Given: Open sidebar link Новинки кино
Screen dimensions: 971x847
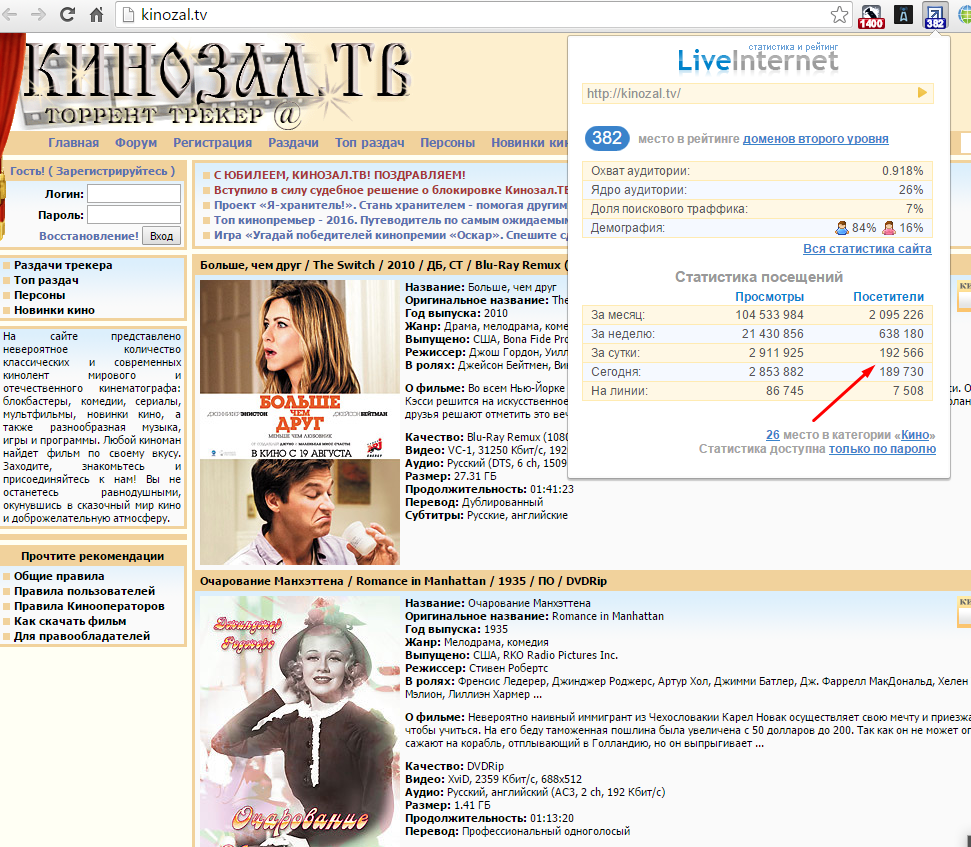Looking at the screenshot, I should point(54,310).
